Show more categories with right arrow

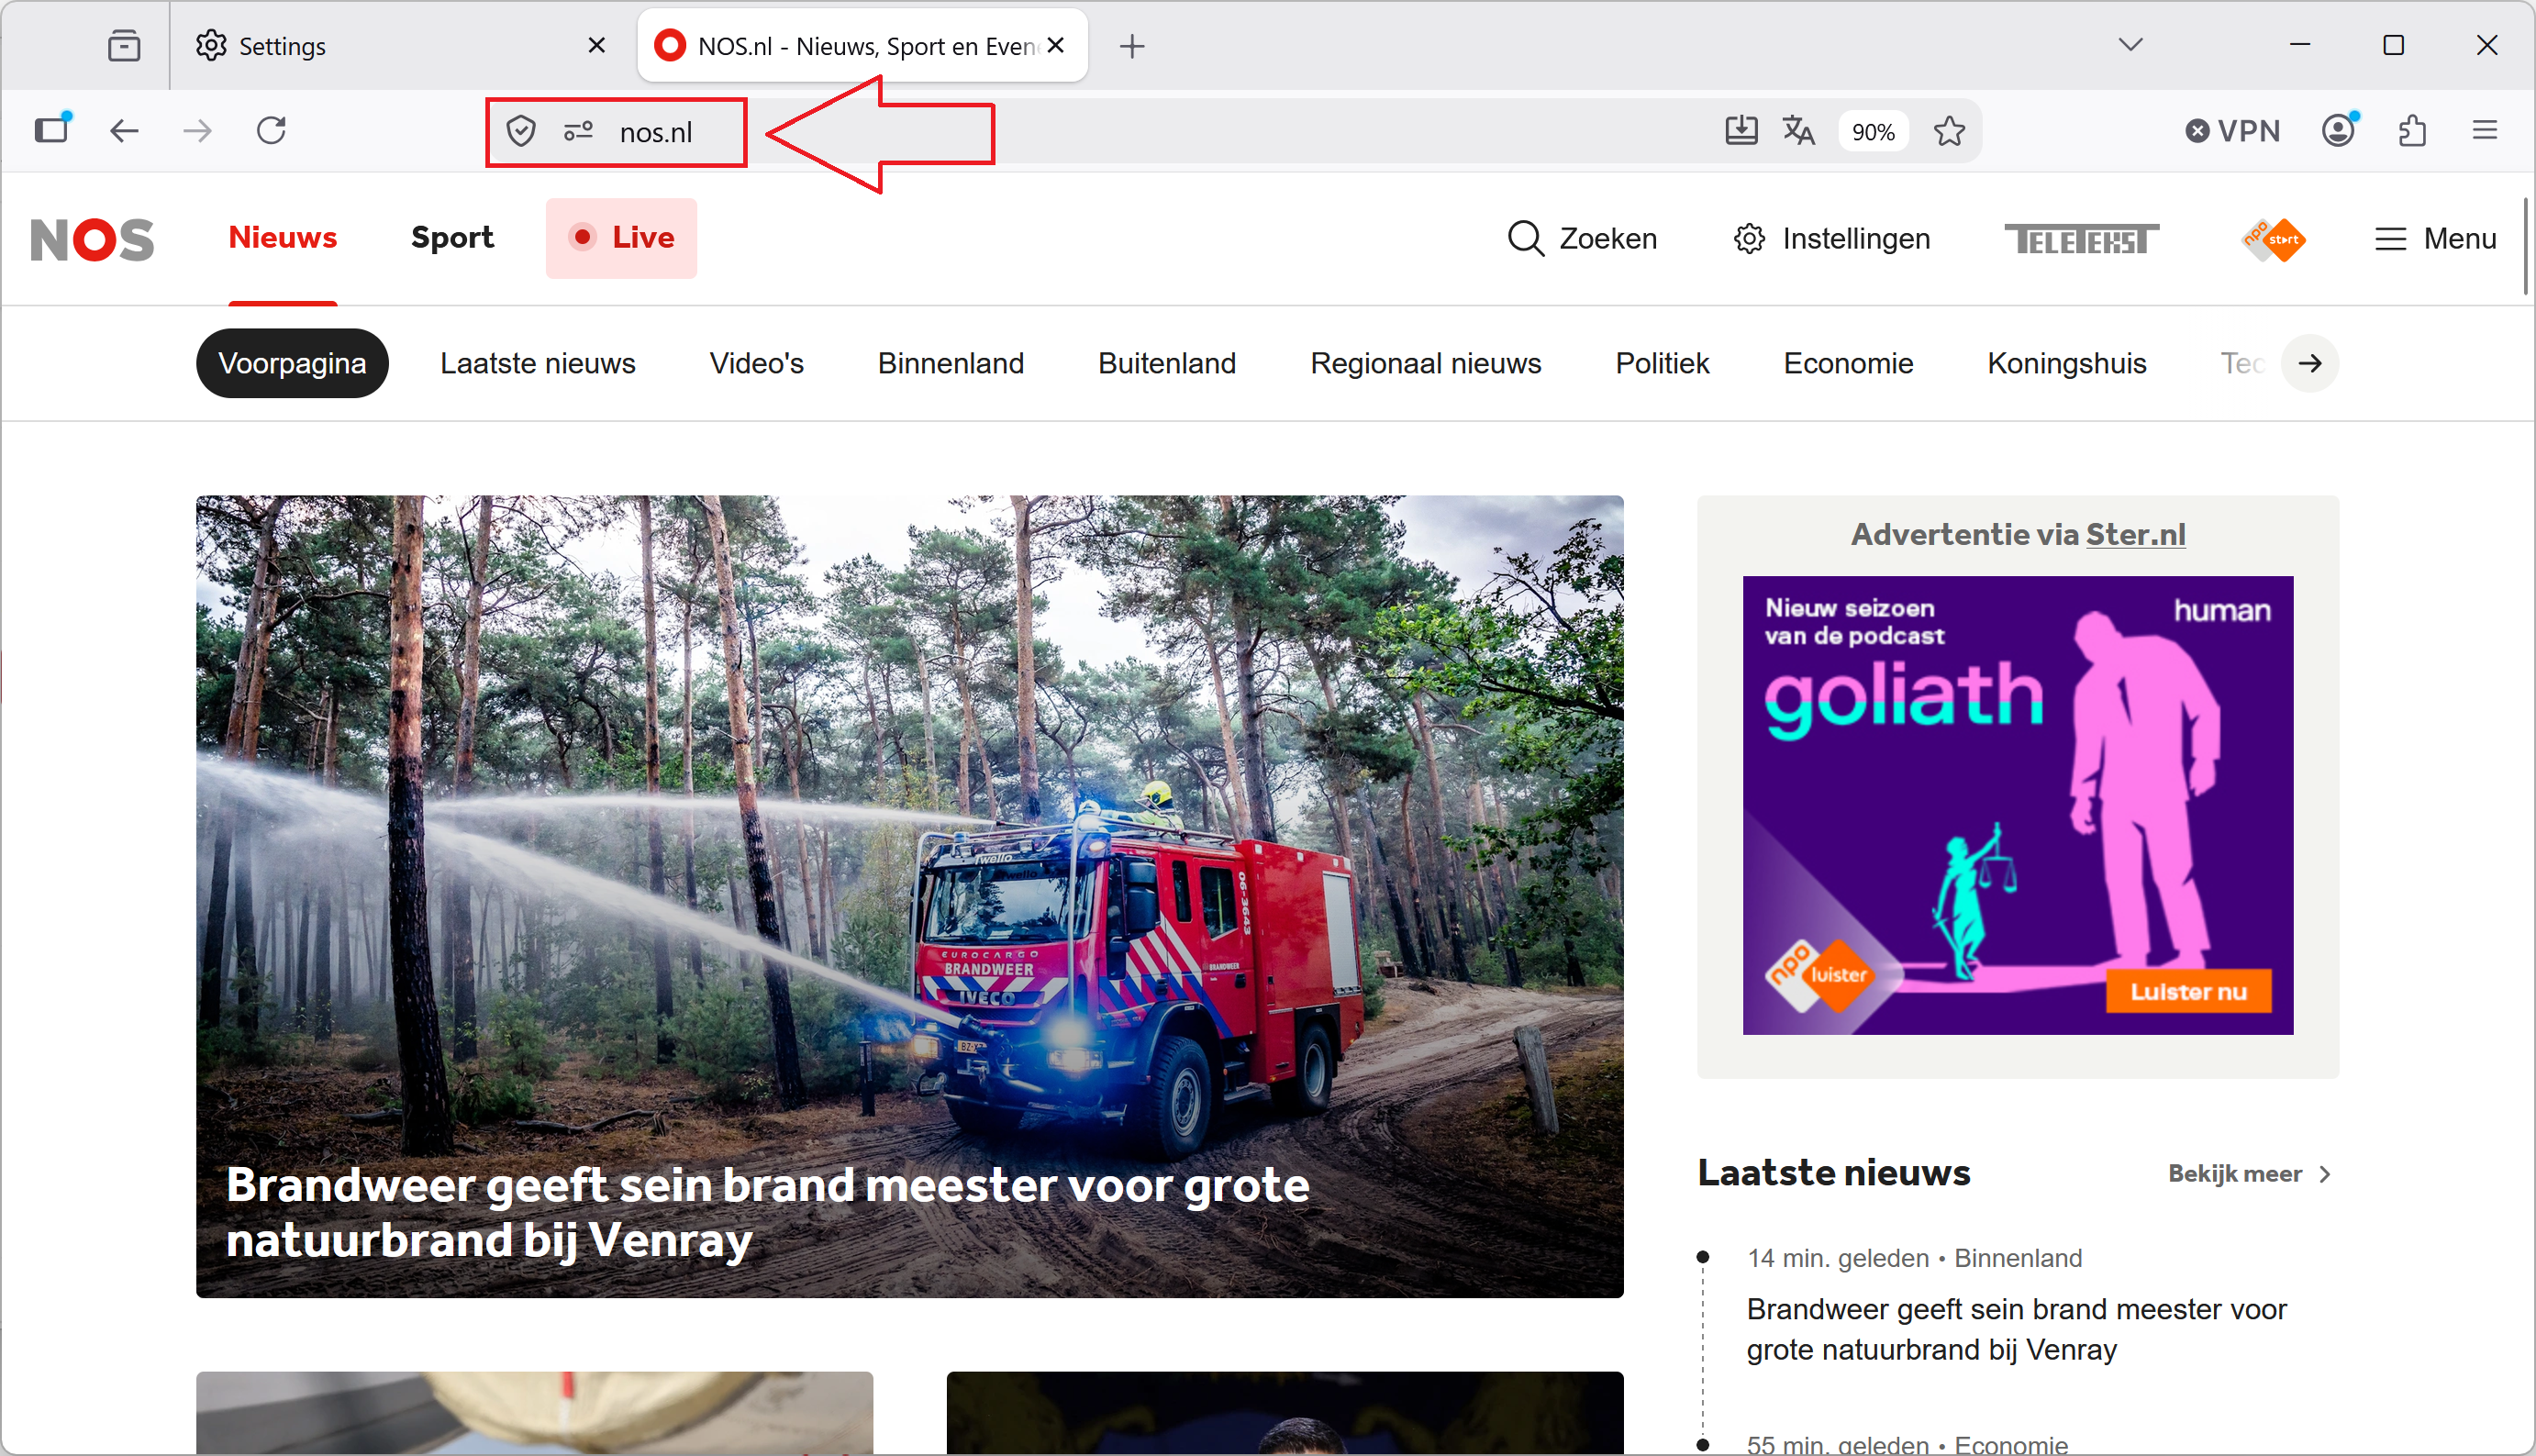tap(2310, 364)
